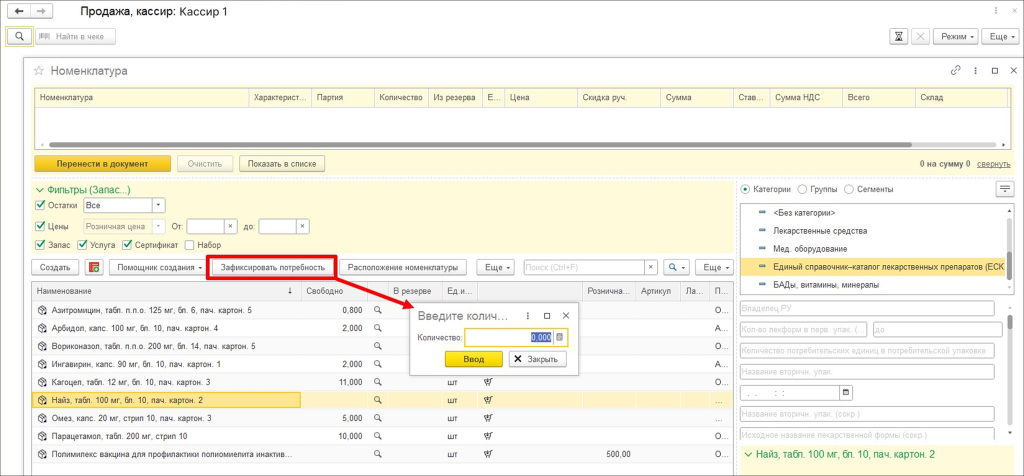Click the calendar icon in the date field
1024x476 pixels.
click(847, 392)
